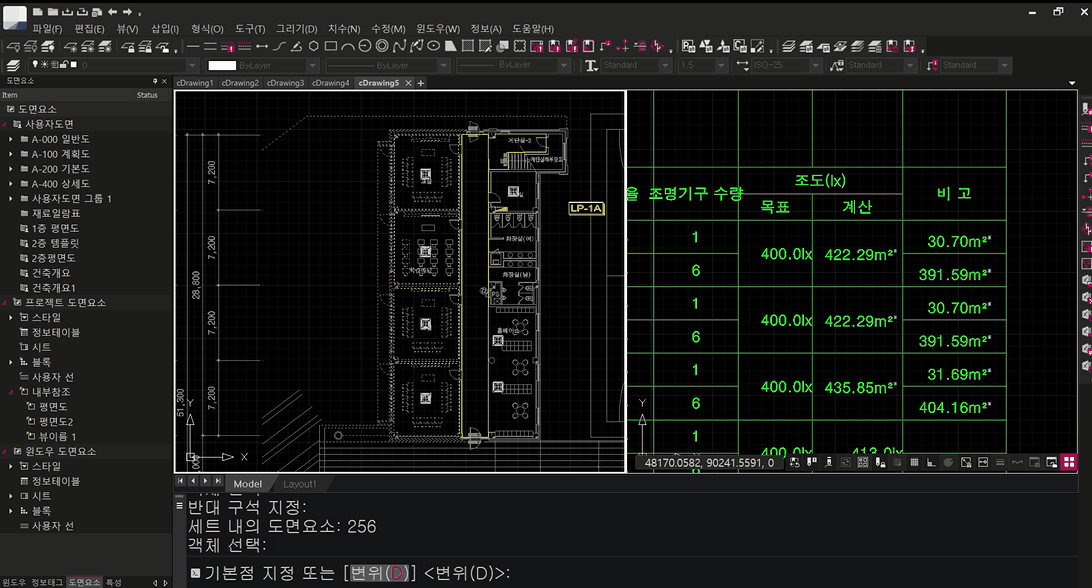Click the white layer color square
This screenshot has height=588, width=1092.
click(74, 65)
